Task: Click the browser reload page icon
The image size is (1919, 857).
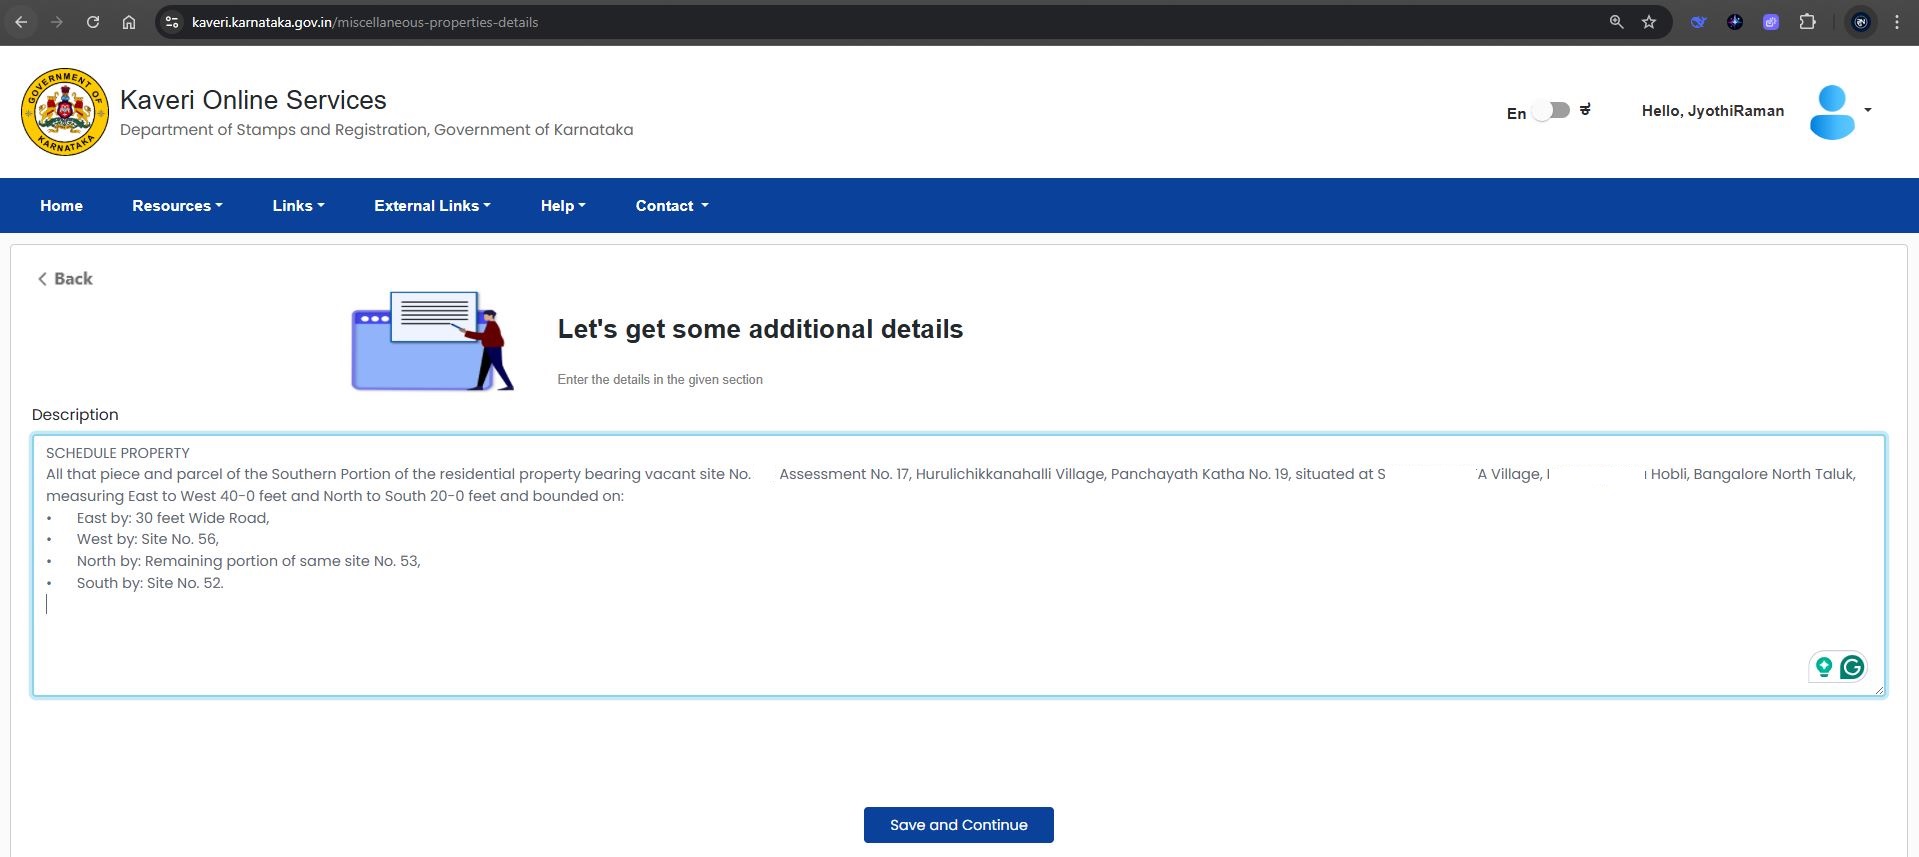Action: (x=93, y=22)
